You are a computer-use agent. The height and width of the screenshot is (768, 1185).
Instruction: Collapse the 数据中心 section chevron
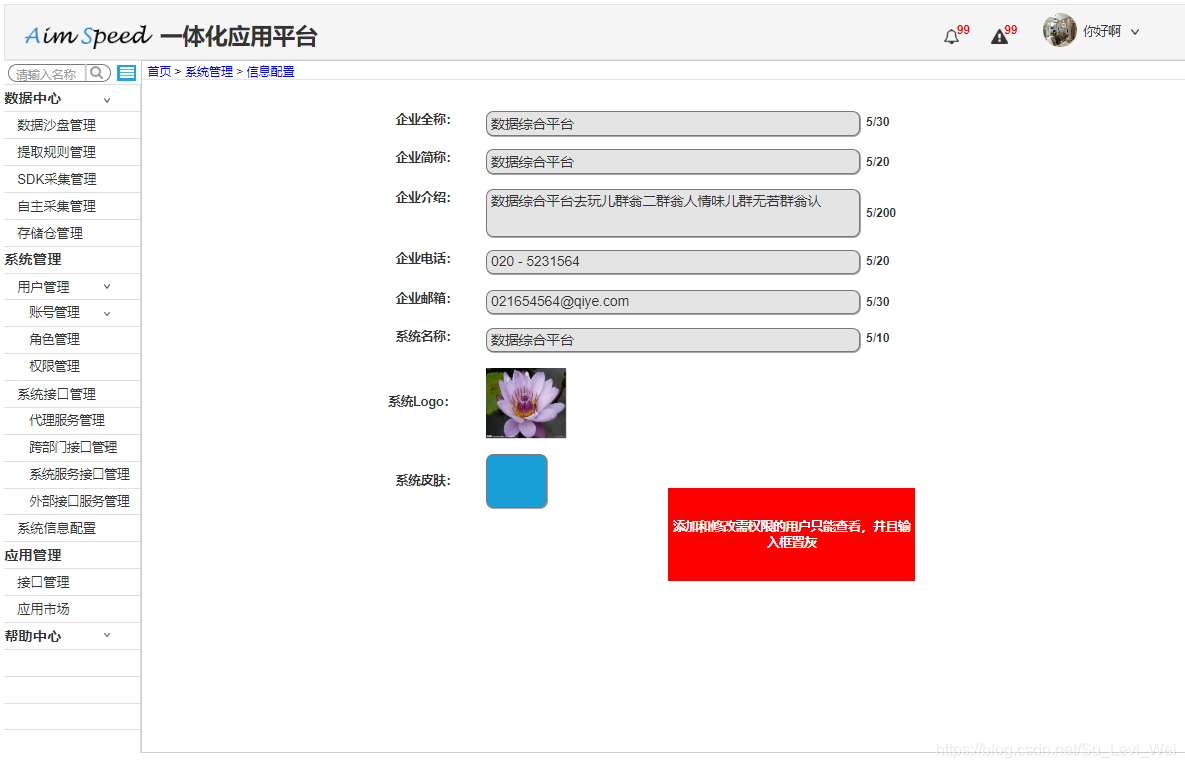click(x=107, y=100)
